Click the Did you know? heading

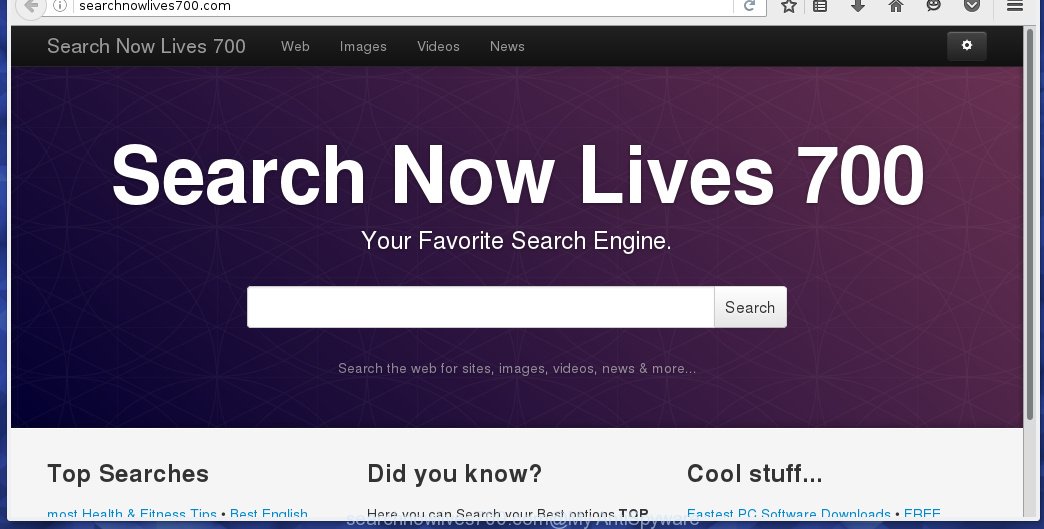coord(455,474)
